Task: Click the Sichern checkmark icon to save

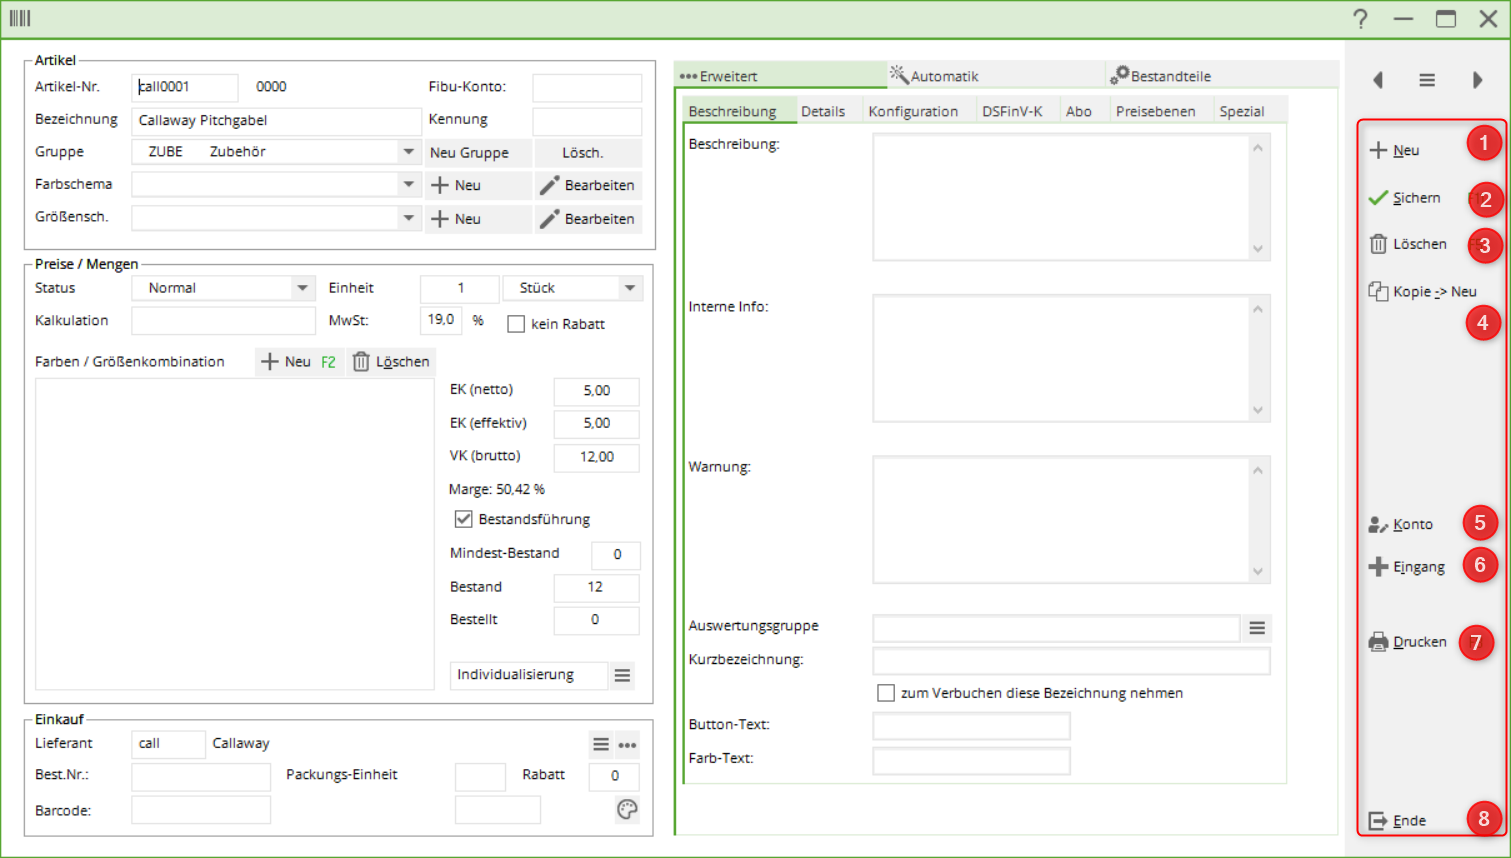Action: 1378,198
